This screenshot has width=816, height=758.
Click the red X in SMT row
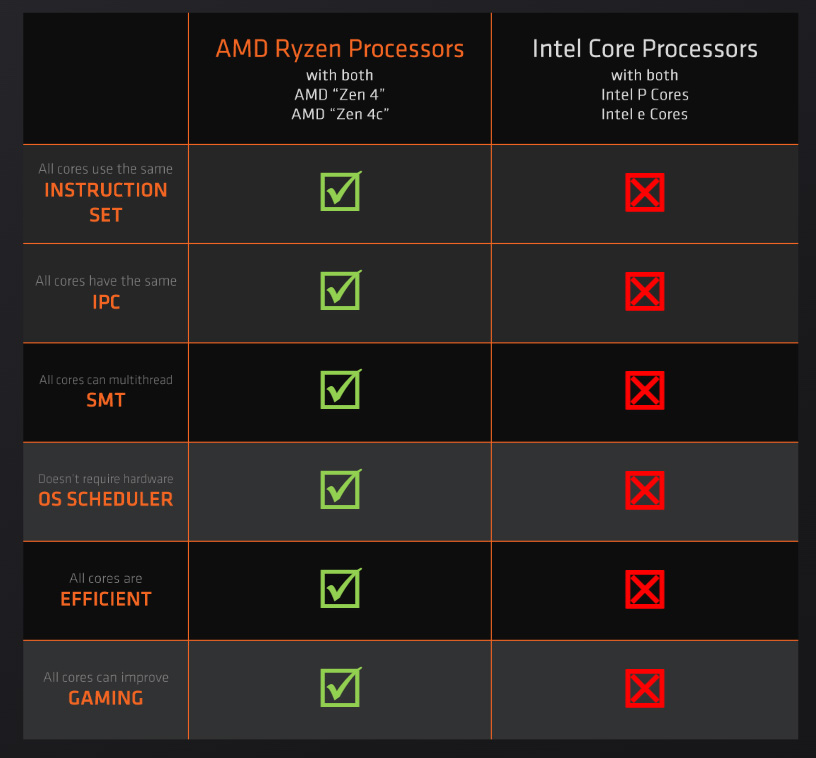pos(644,391)
